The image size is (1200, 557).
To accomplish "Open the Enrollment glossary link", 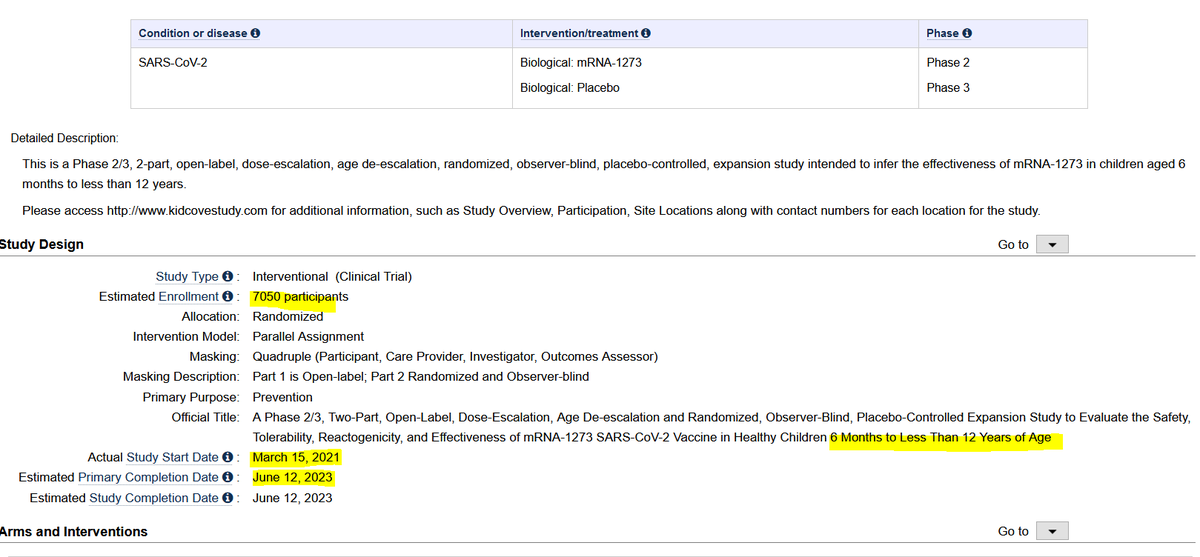I will pyautogui.click(x=188, y=297).
